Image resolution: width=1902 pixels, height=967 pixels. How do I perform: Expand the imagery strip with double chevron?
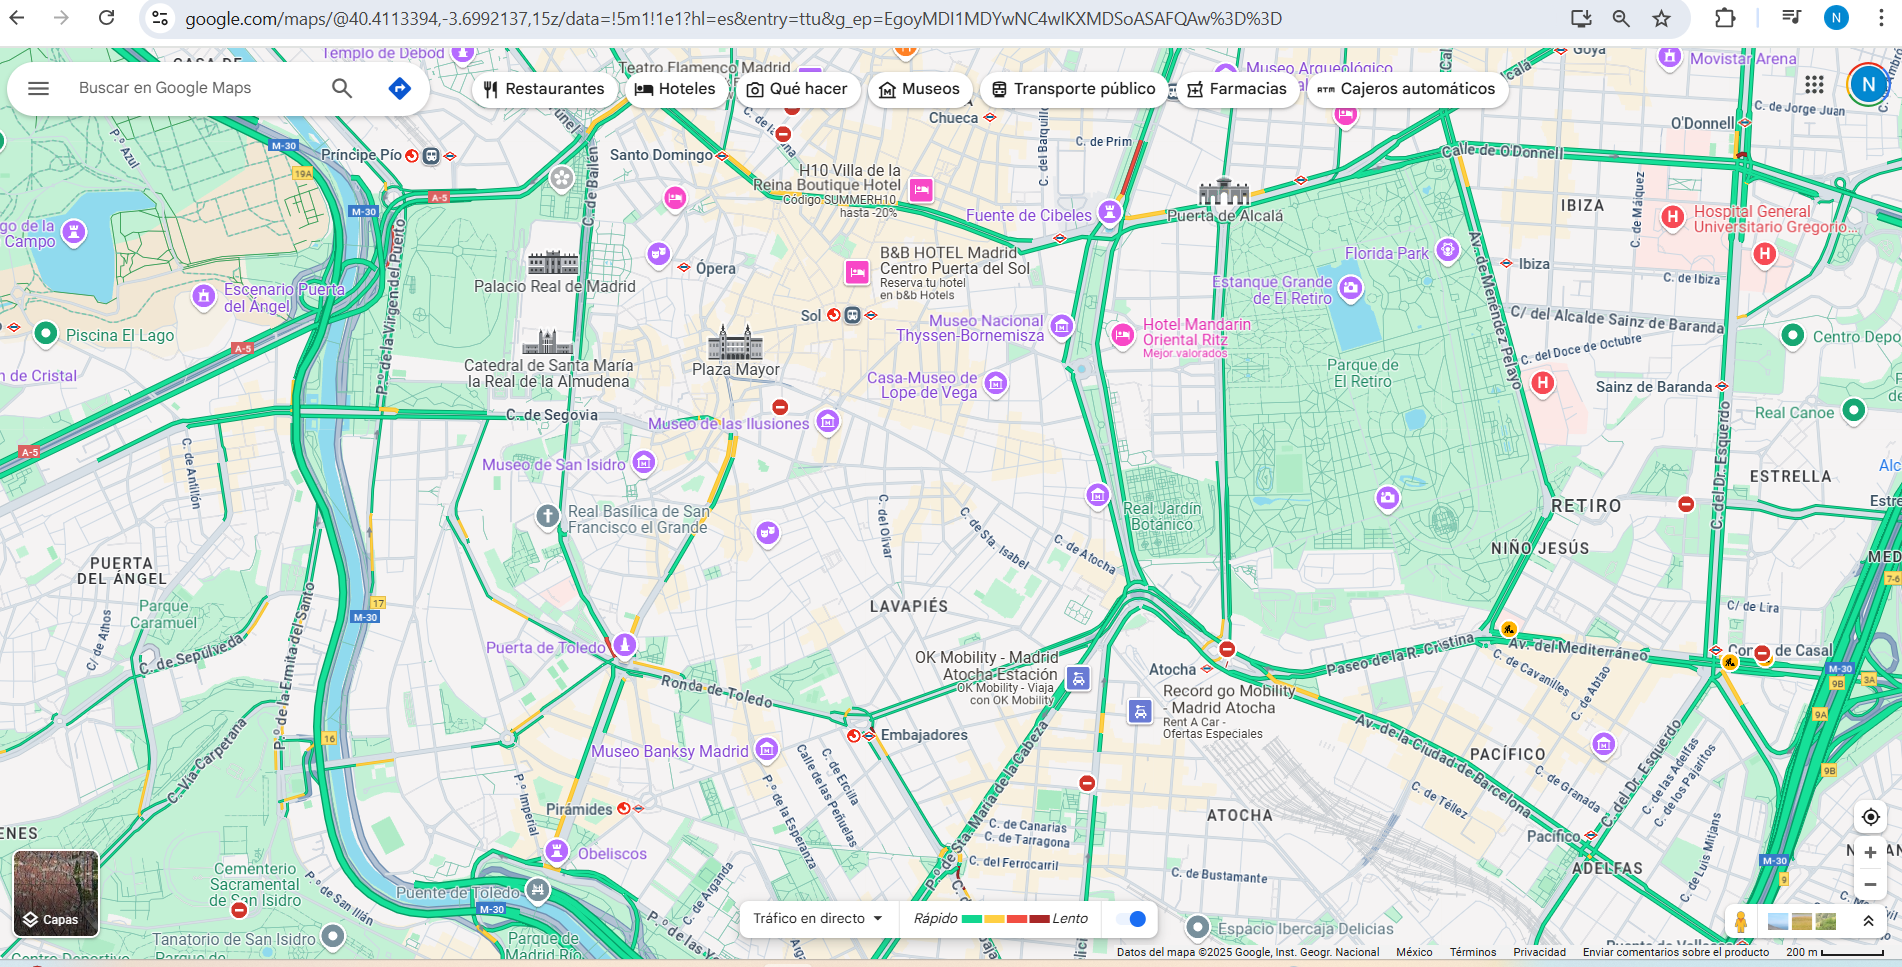pyautogui.click(x=1868, y=921)
